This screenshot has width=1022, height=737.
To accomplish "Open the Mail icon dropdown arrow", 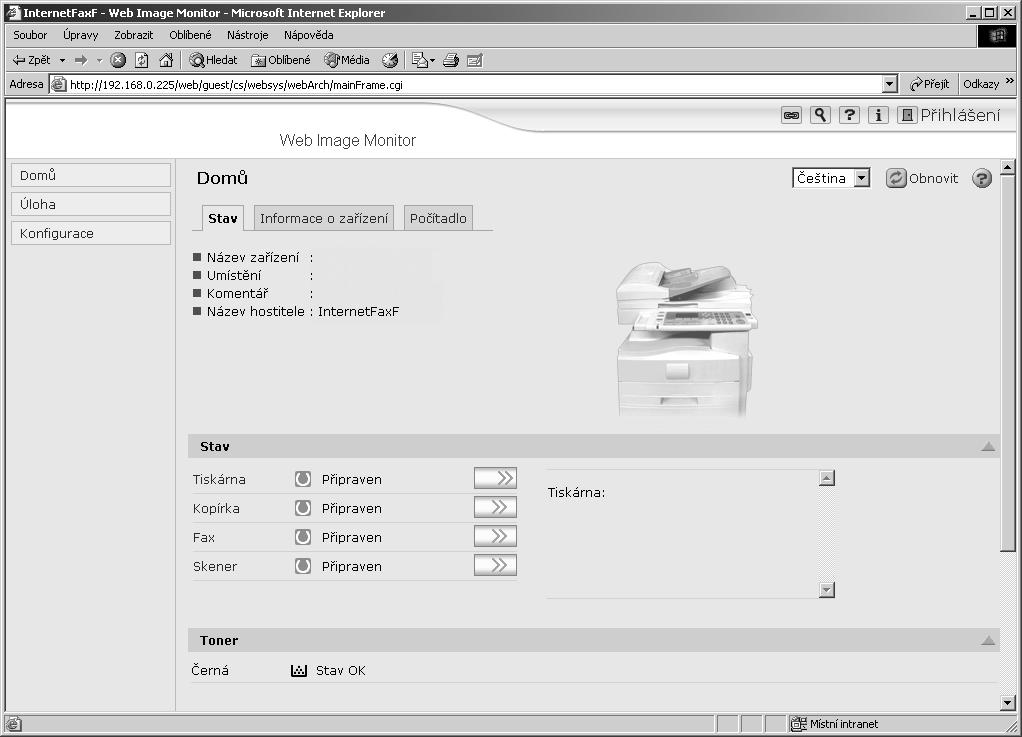I will tap(432, 61).
